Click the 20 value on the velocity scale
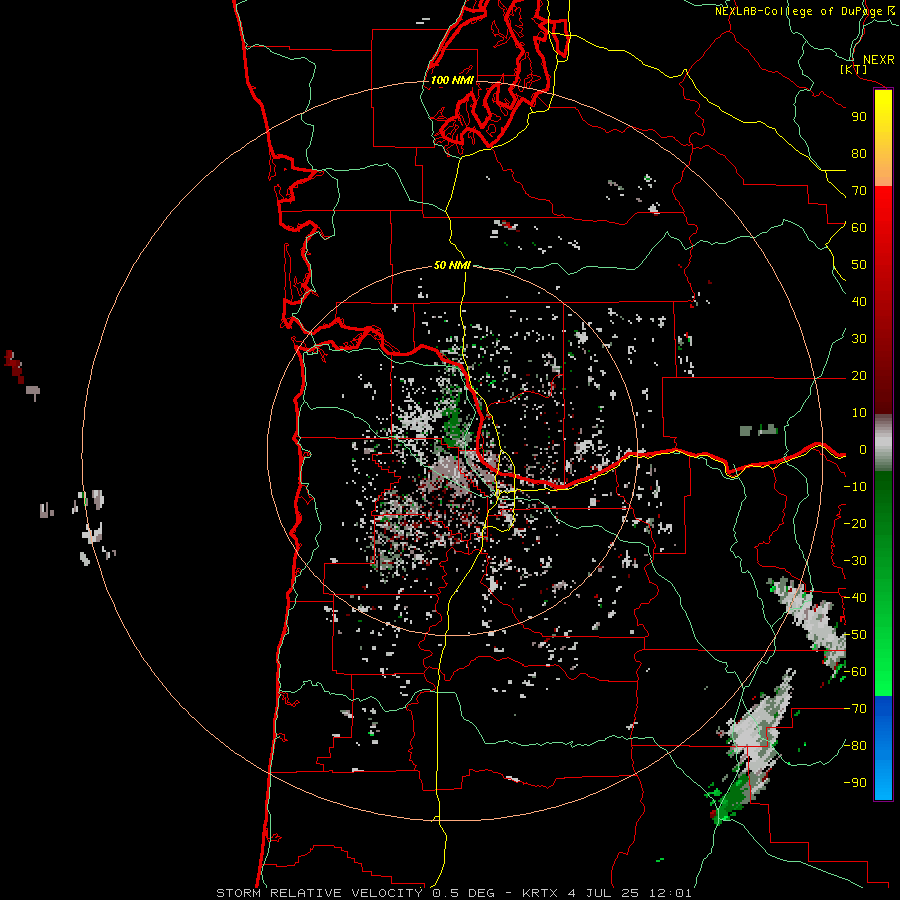 click(859, 375)
